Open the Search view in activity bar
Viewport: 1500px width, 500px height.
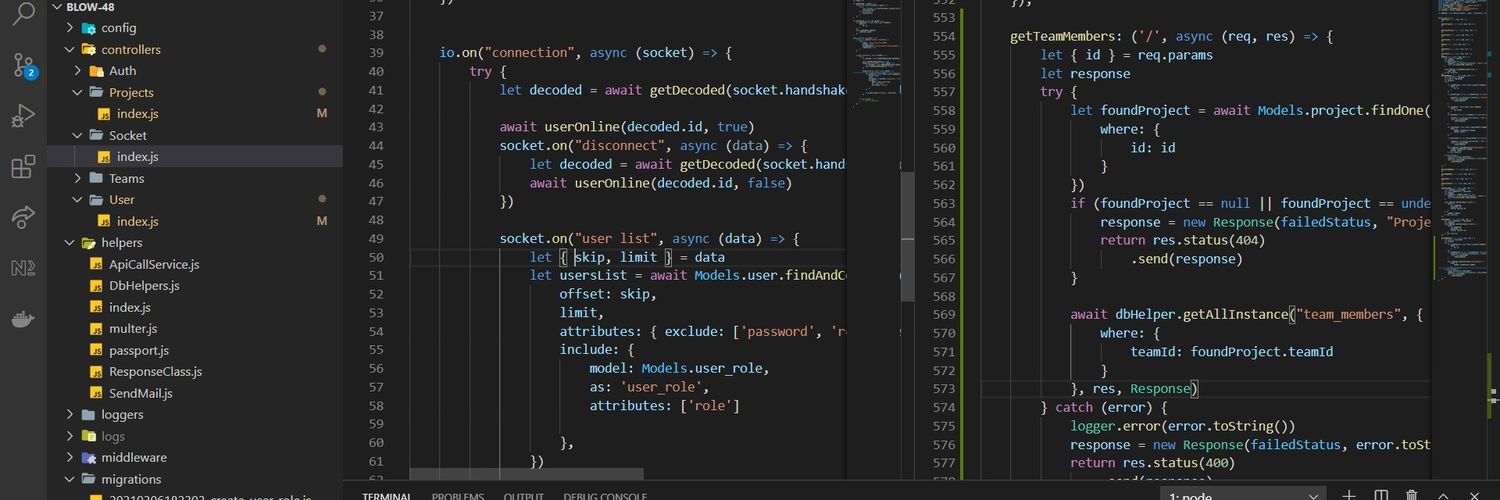pyautogui.click(x=23, y=13)
